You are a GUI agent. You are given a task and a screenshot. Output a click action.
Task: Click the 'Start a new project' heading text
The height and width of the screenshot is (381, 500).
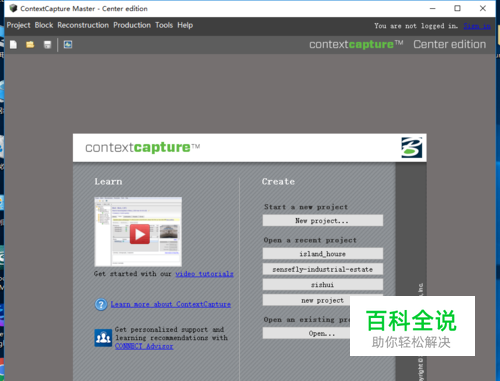point(306,207)
